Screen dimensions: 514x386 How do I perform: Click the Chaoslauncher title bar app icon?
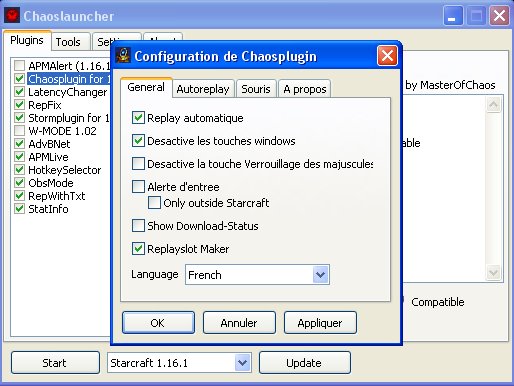tap(12, 15)
